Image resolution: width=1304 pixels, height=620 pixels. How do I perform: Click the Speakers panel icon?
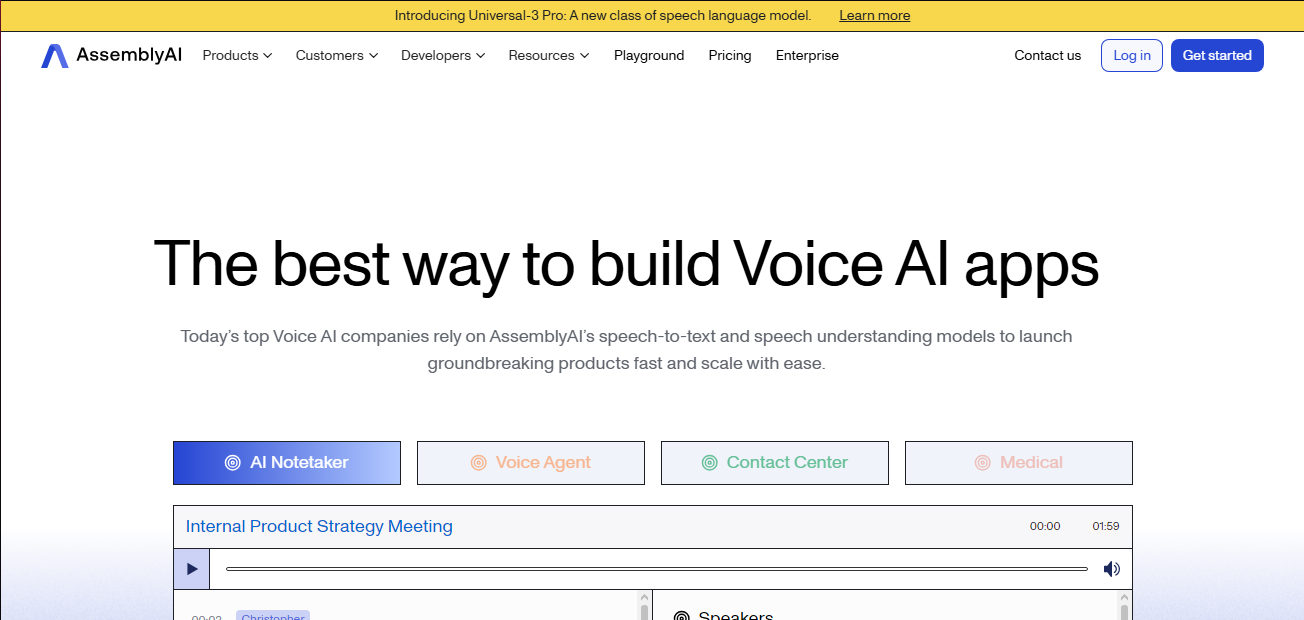click(683, 615)
